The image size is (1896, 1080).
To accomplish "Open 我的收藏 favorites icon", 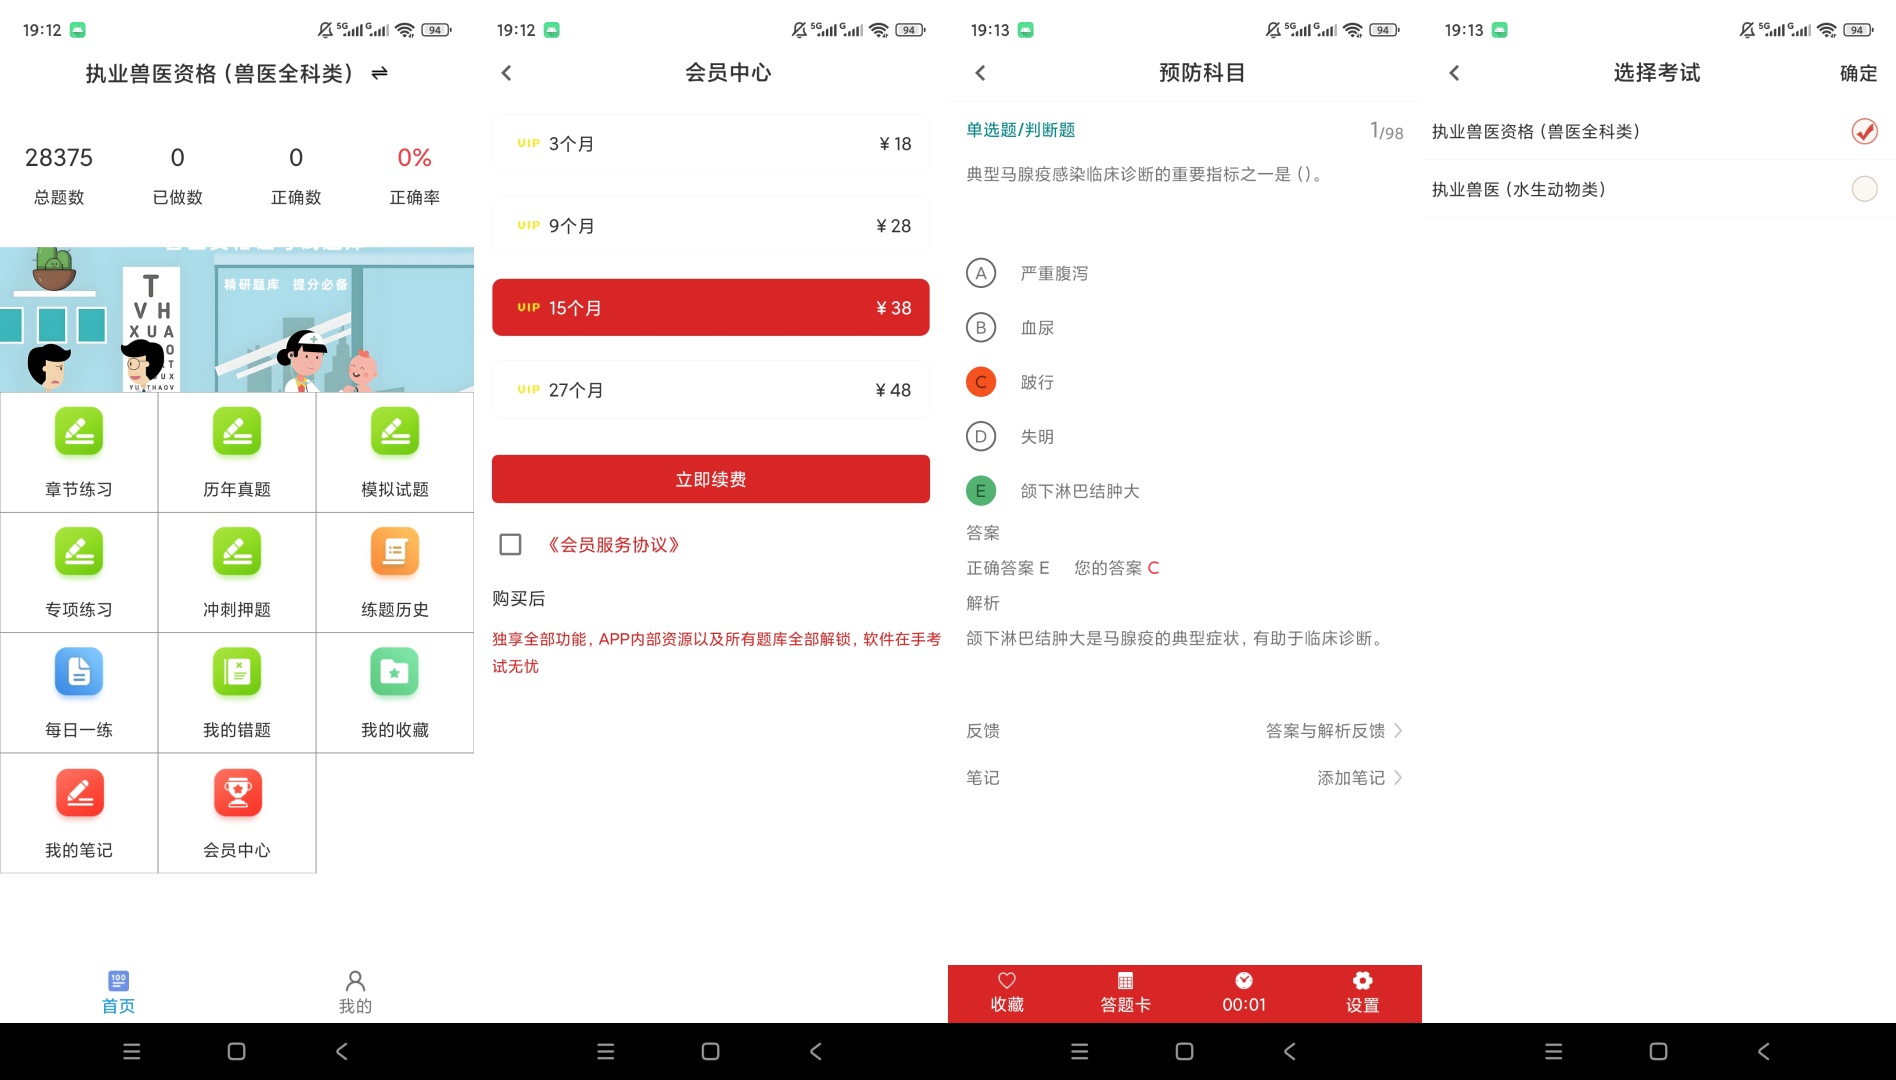I will (x=395, y=672).
